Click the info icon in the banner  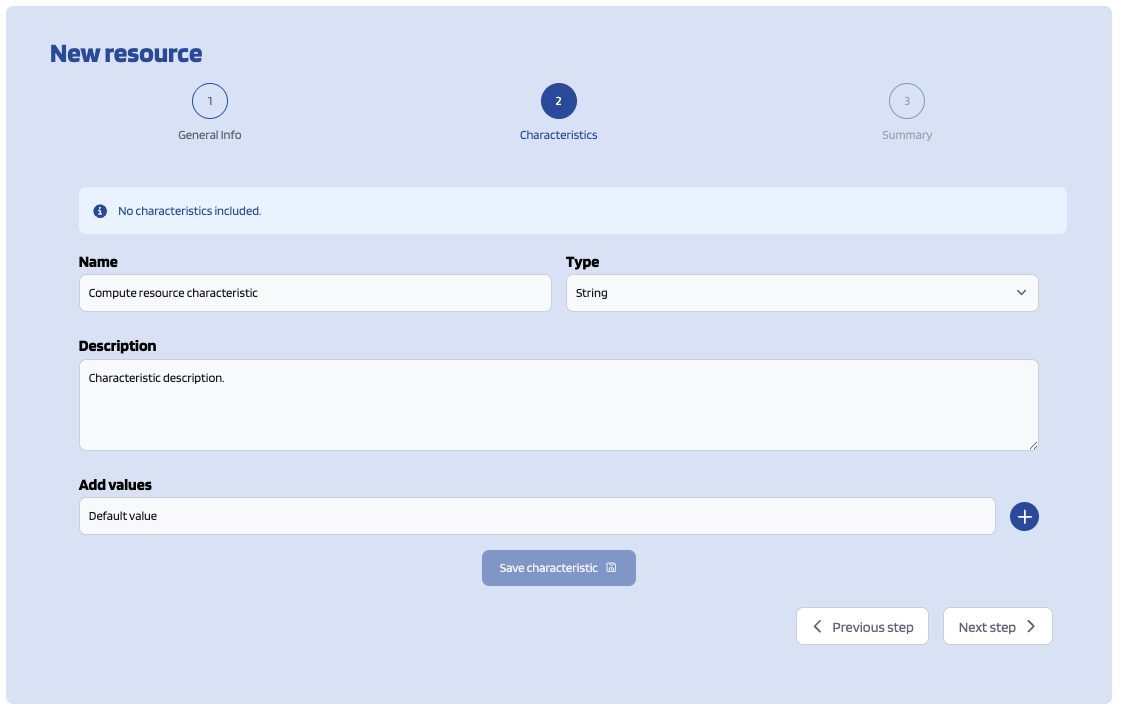click(100, 211)
